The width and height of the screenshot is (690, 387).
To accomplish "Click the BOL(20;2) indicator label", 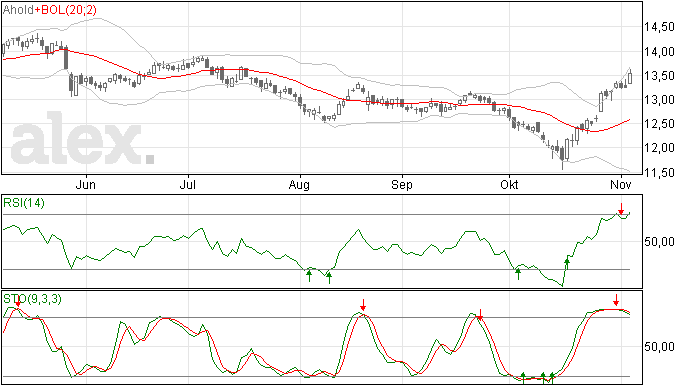I will click(x=69, y=10).
